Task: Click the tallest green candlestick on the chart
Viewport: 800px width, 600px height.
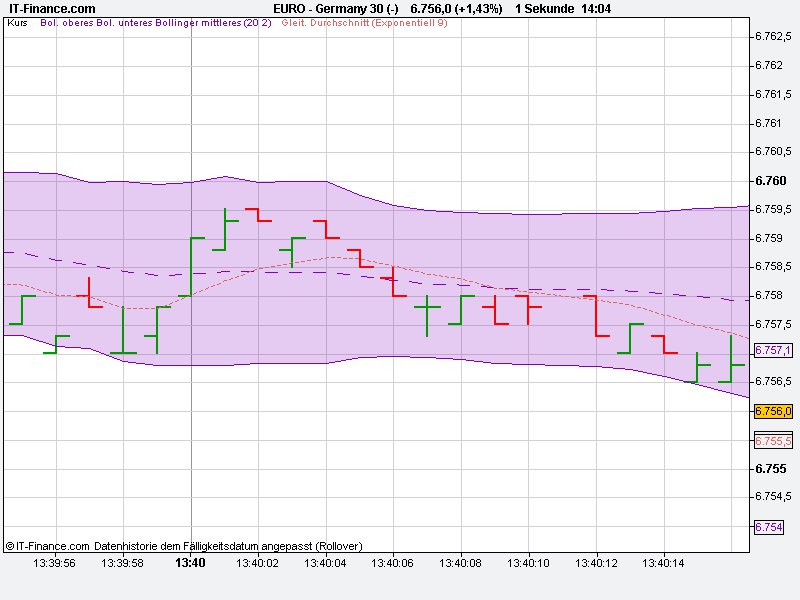Action: tap(193, 265)
